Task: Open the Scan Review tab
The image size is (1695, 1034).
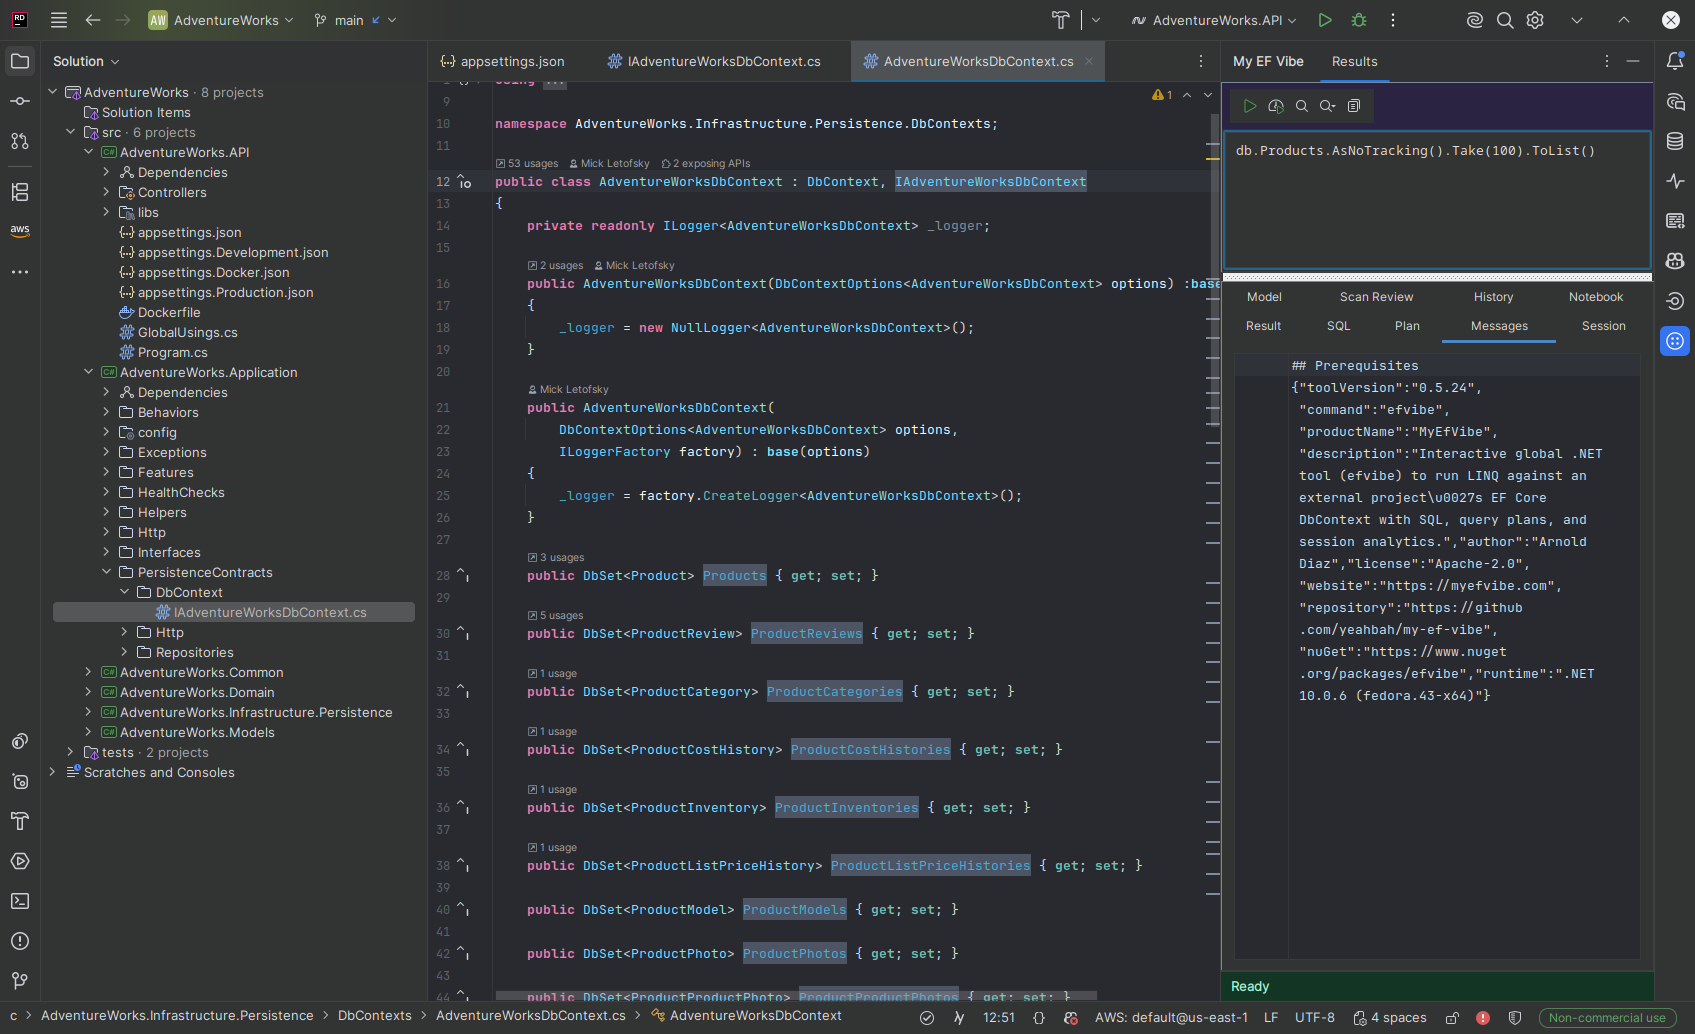Action: point(1376,297)
